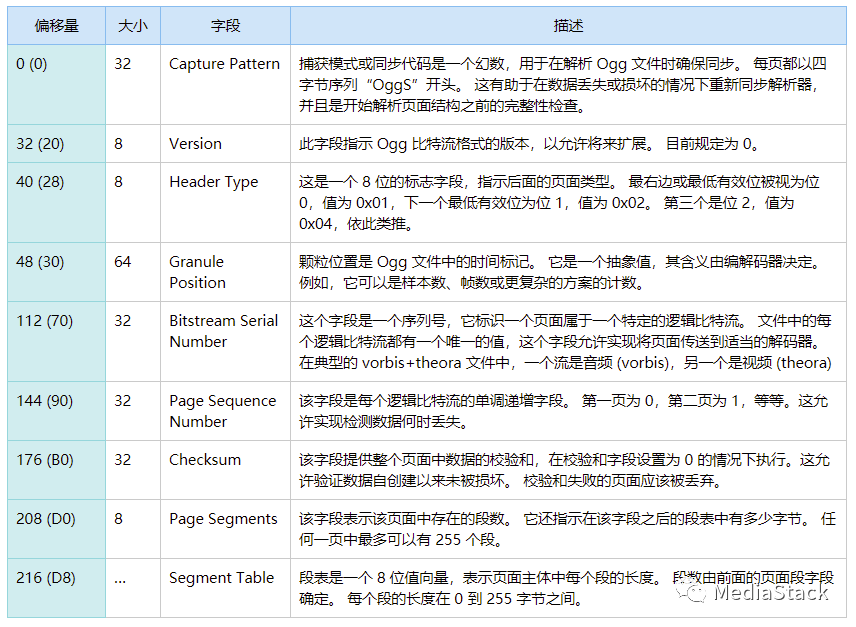Select the Page Sequence Number cell
Image resolution: width=856 pixels, height=627 pixels.
[222, 411]
